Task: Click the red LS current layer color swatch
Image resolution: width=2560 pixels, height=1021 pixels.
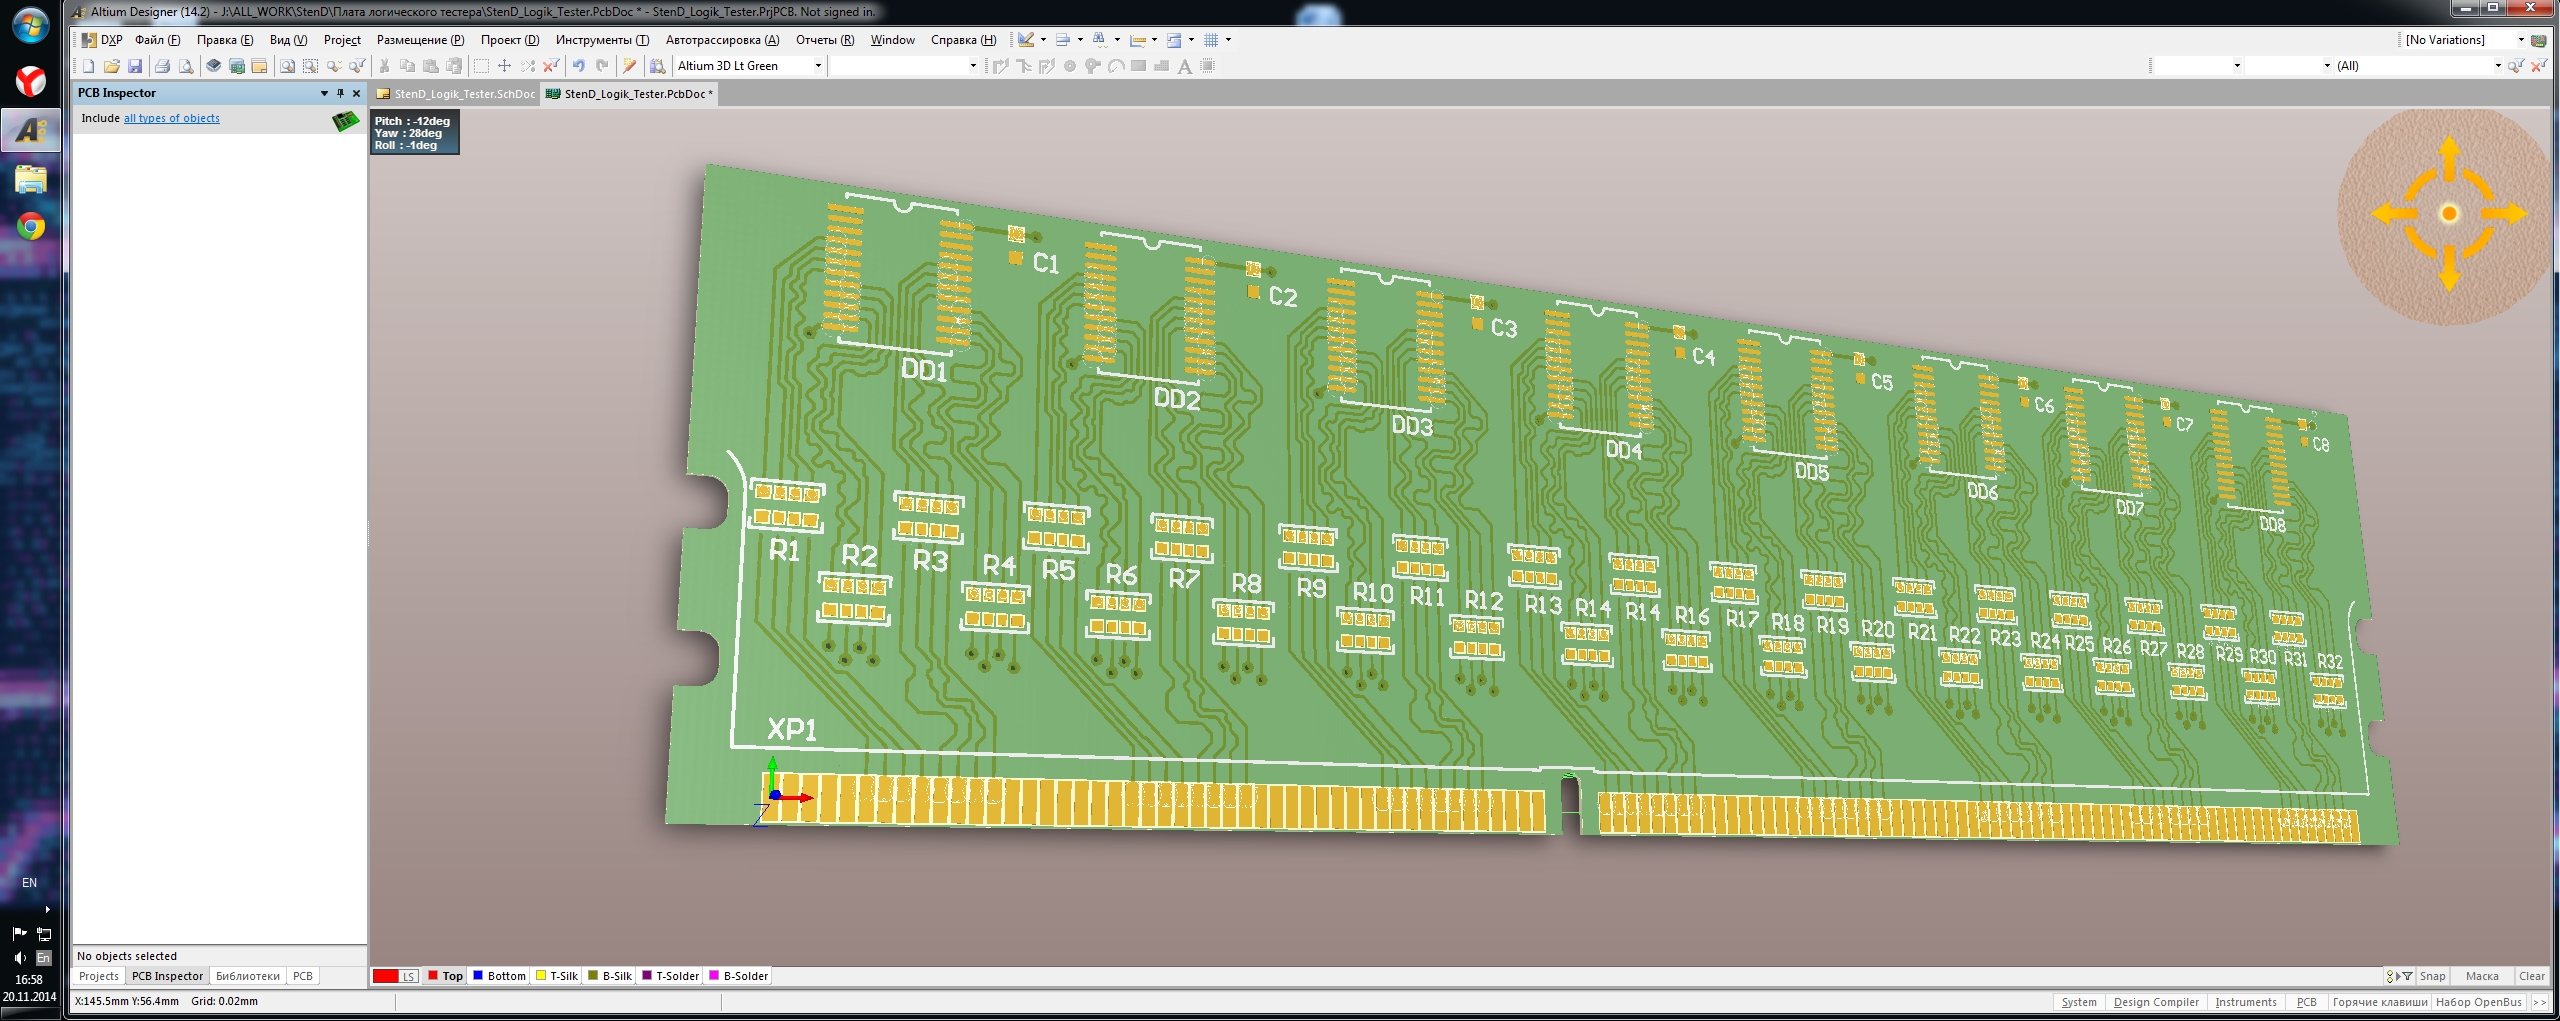Action: tap(386, 976)
